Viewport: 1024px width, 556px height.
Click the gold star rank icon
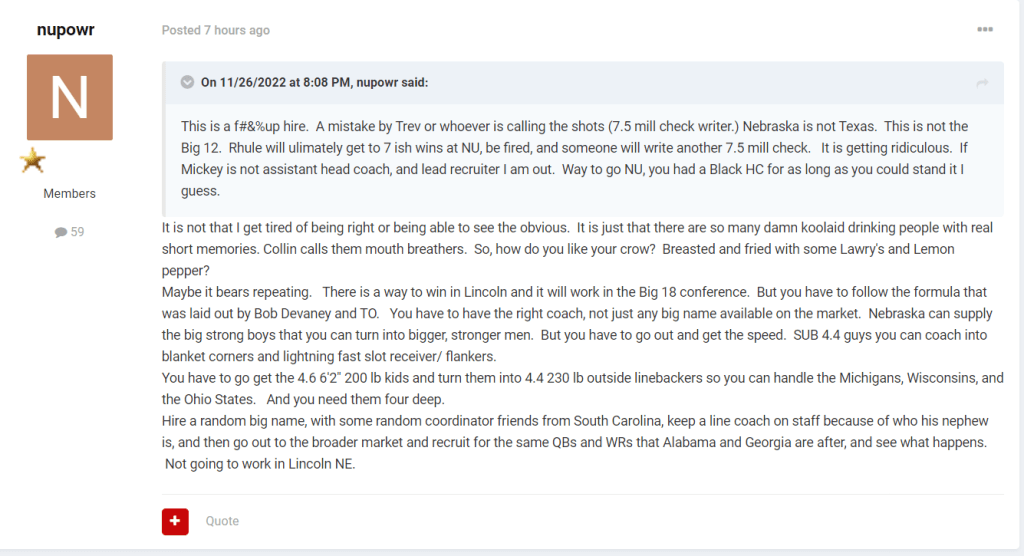(x=32, y=160)
